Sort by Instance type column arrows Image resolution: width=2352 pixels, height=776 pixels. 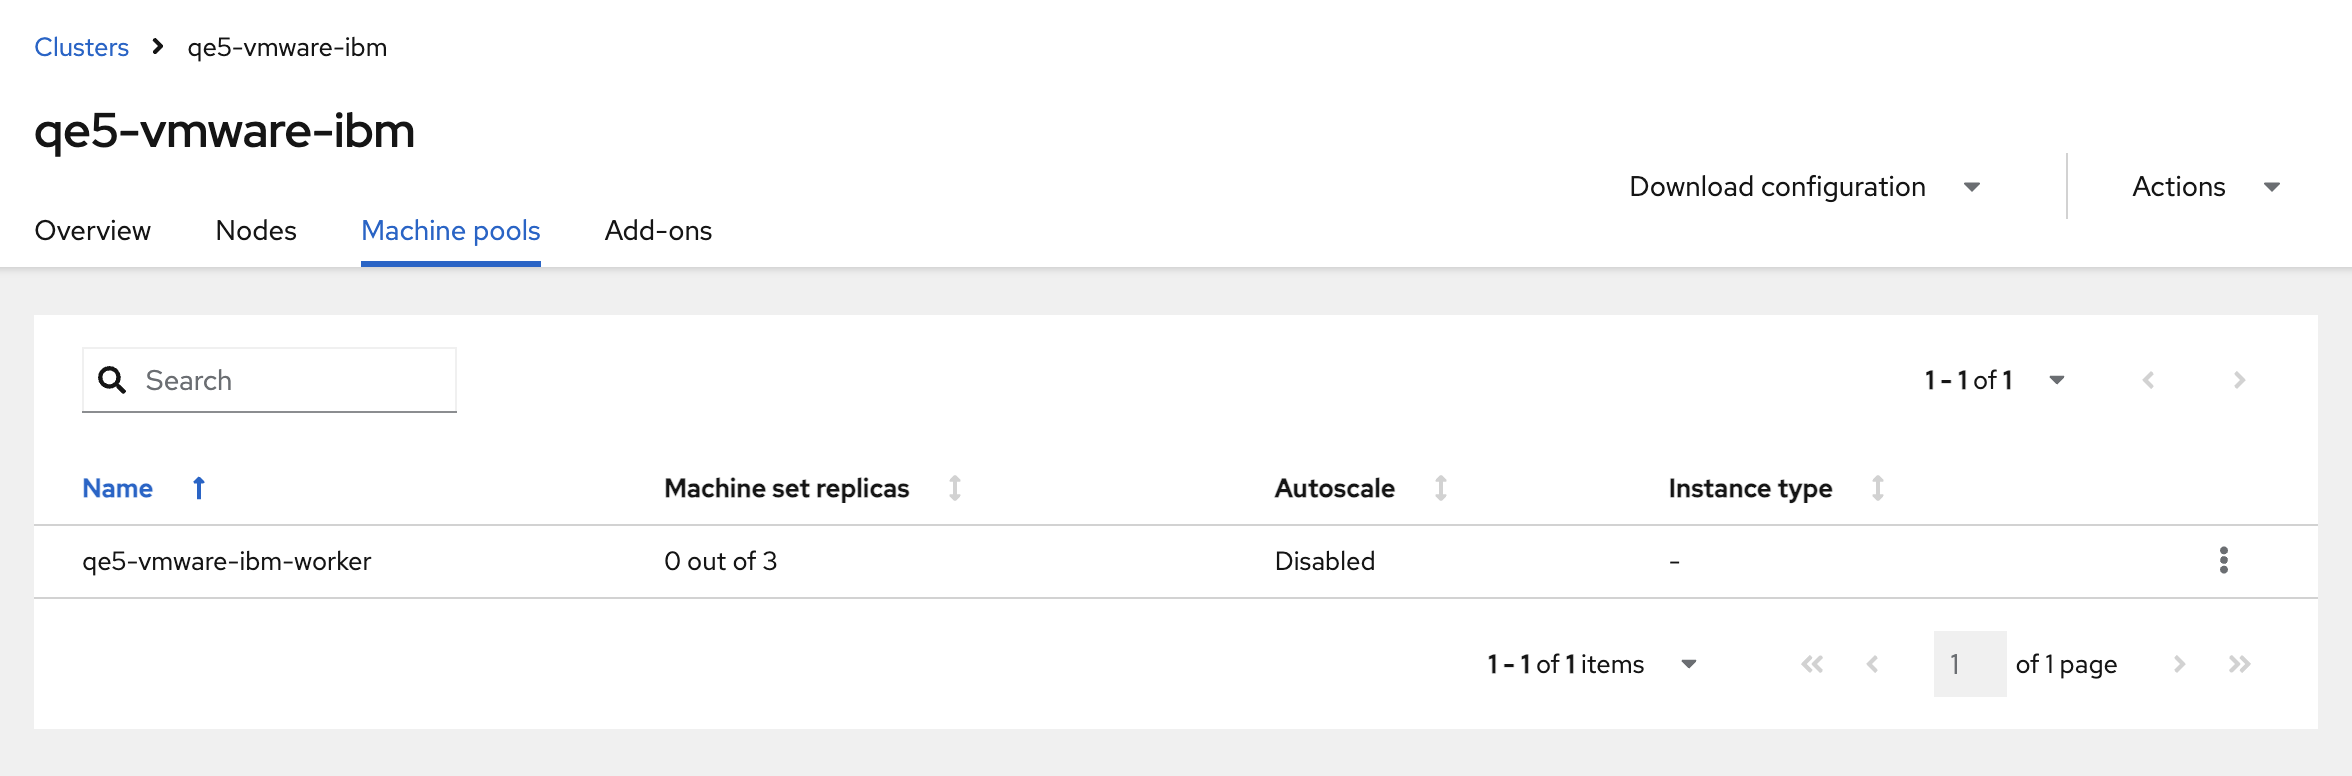click(x=1878, y=488)
